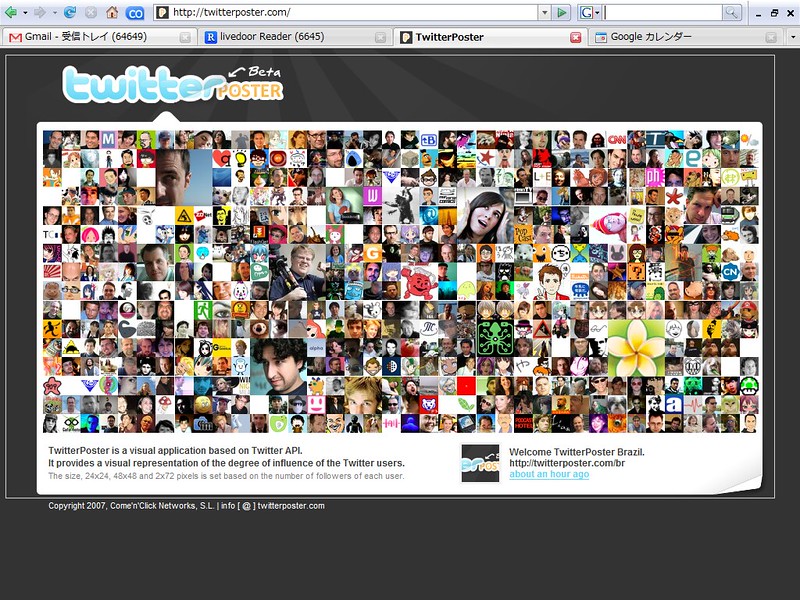Go to the Home page icon
800x600 pixels.
(112, 12)
